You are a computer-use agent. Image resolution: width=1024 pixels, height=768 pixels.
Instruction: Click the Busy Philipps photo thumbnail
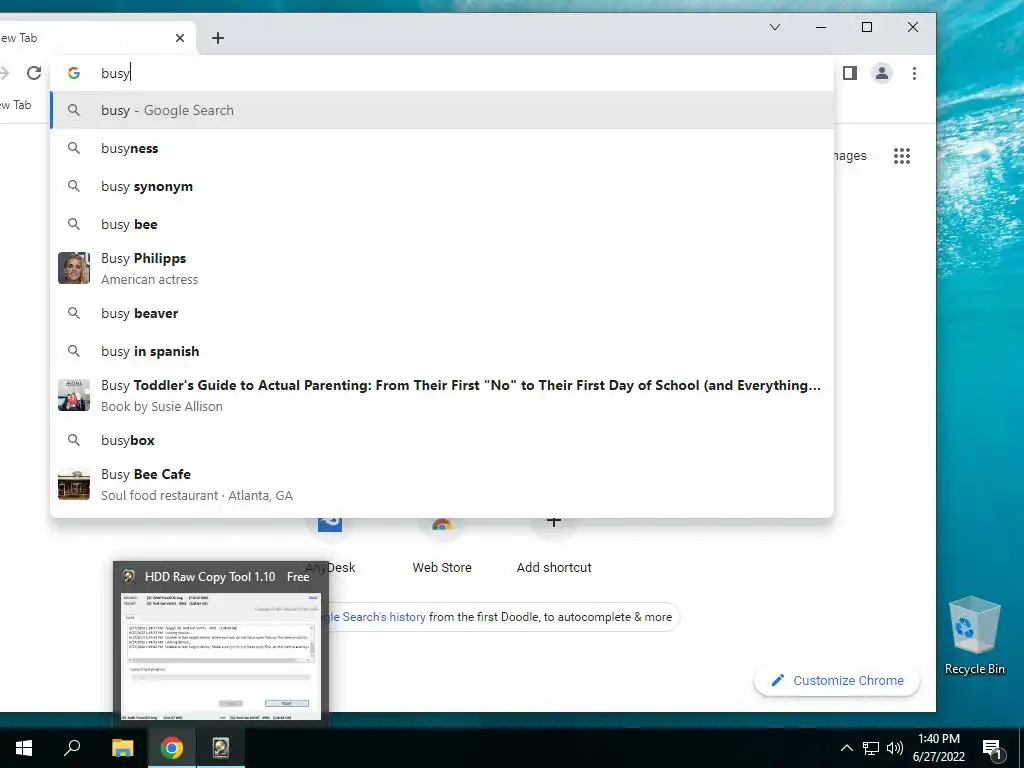click(x=74, y=268)
